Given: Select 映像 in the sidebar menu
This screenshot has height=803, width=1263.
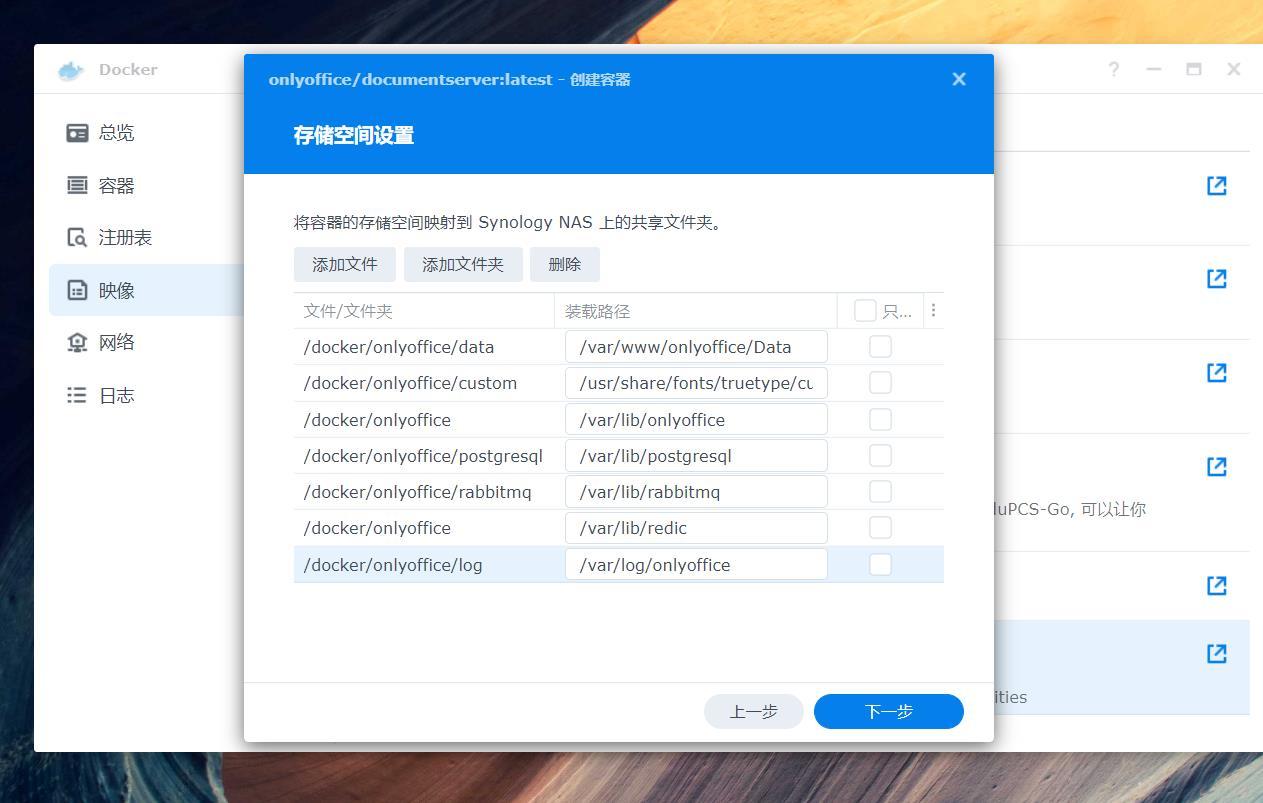Looking at the screenshot, I should (x=76, y=290).
